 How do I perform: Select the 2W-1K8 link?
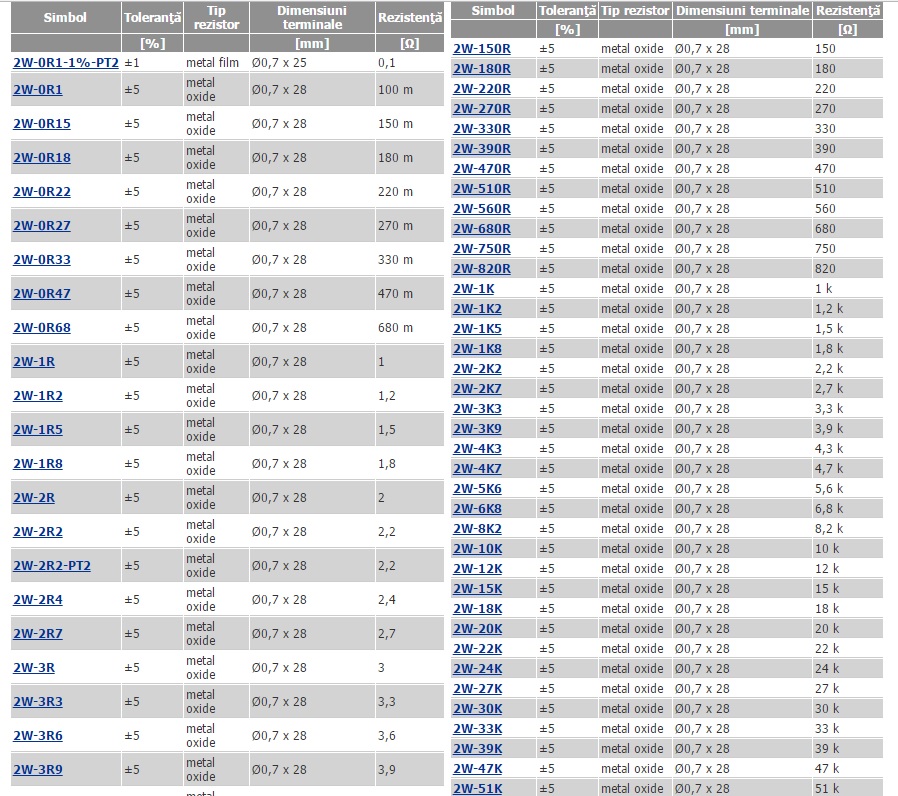478,349
